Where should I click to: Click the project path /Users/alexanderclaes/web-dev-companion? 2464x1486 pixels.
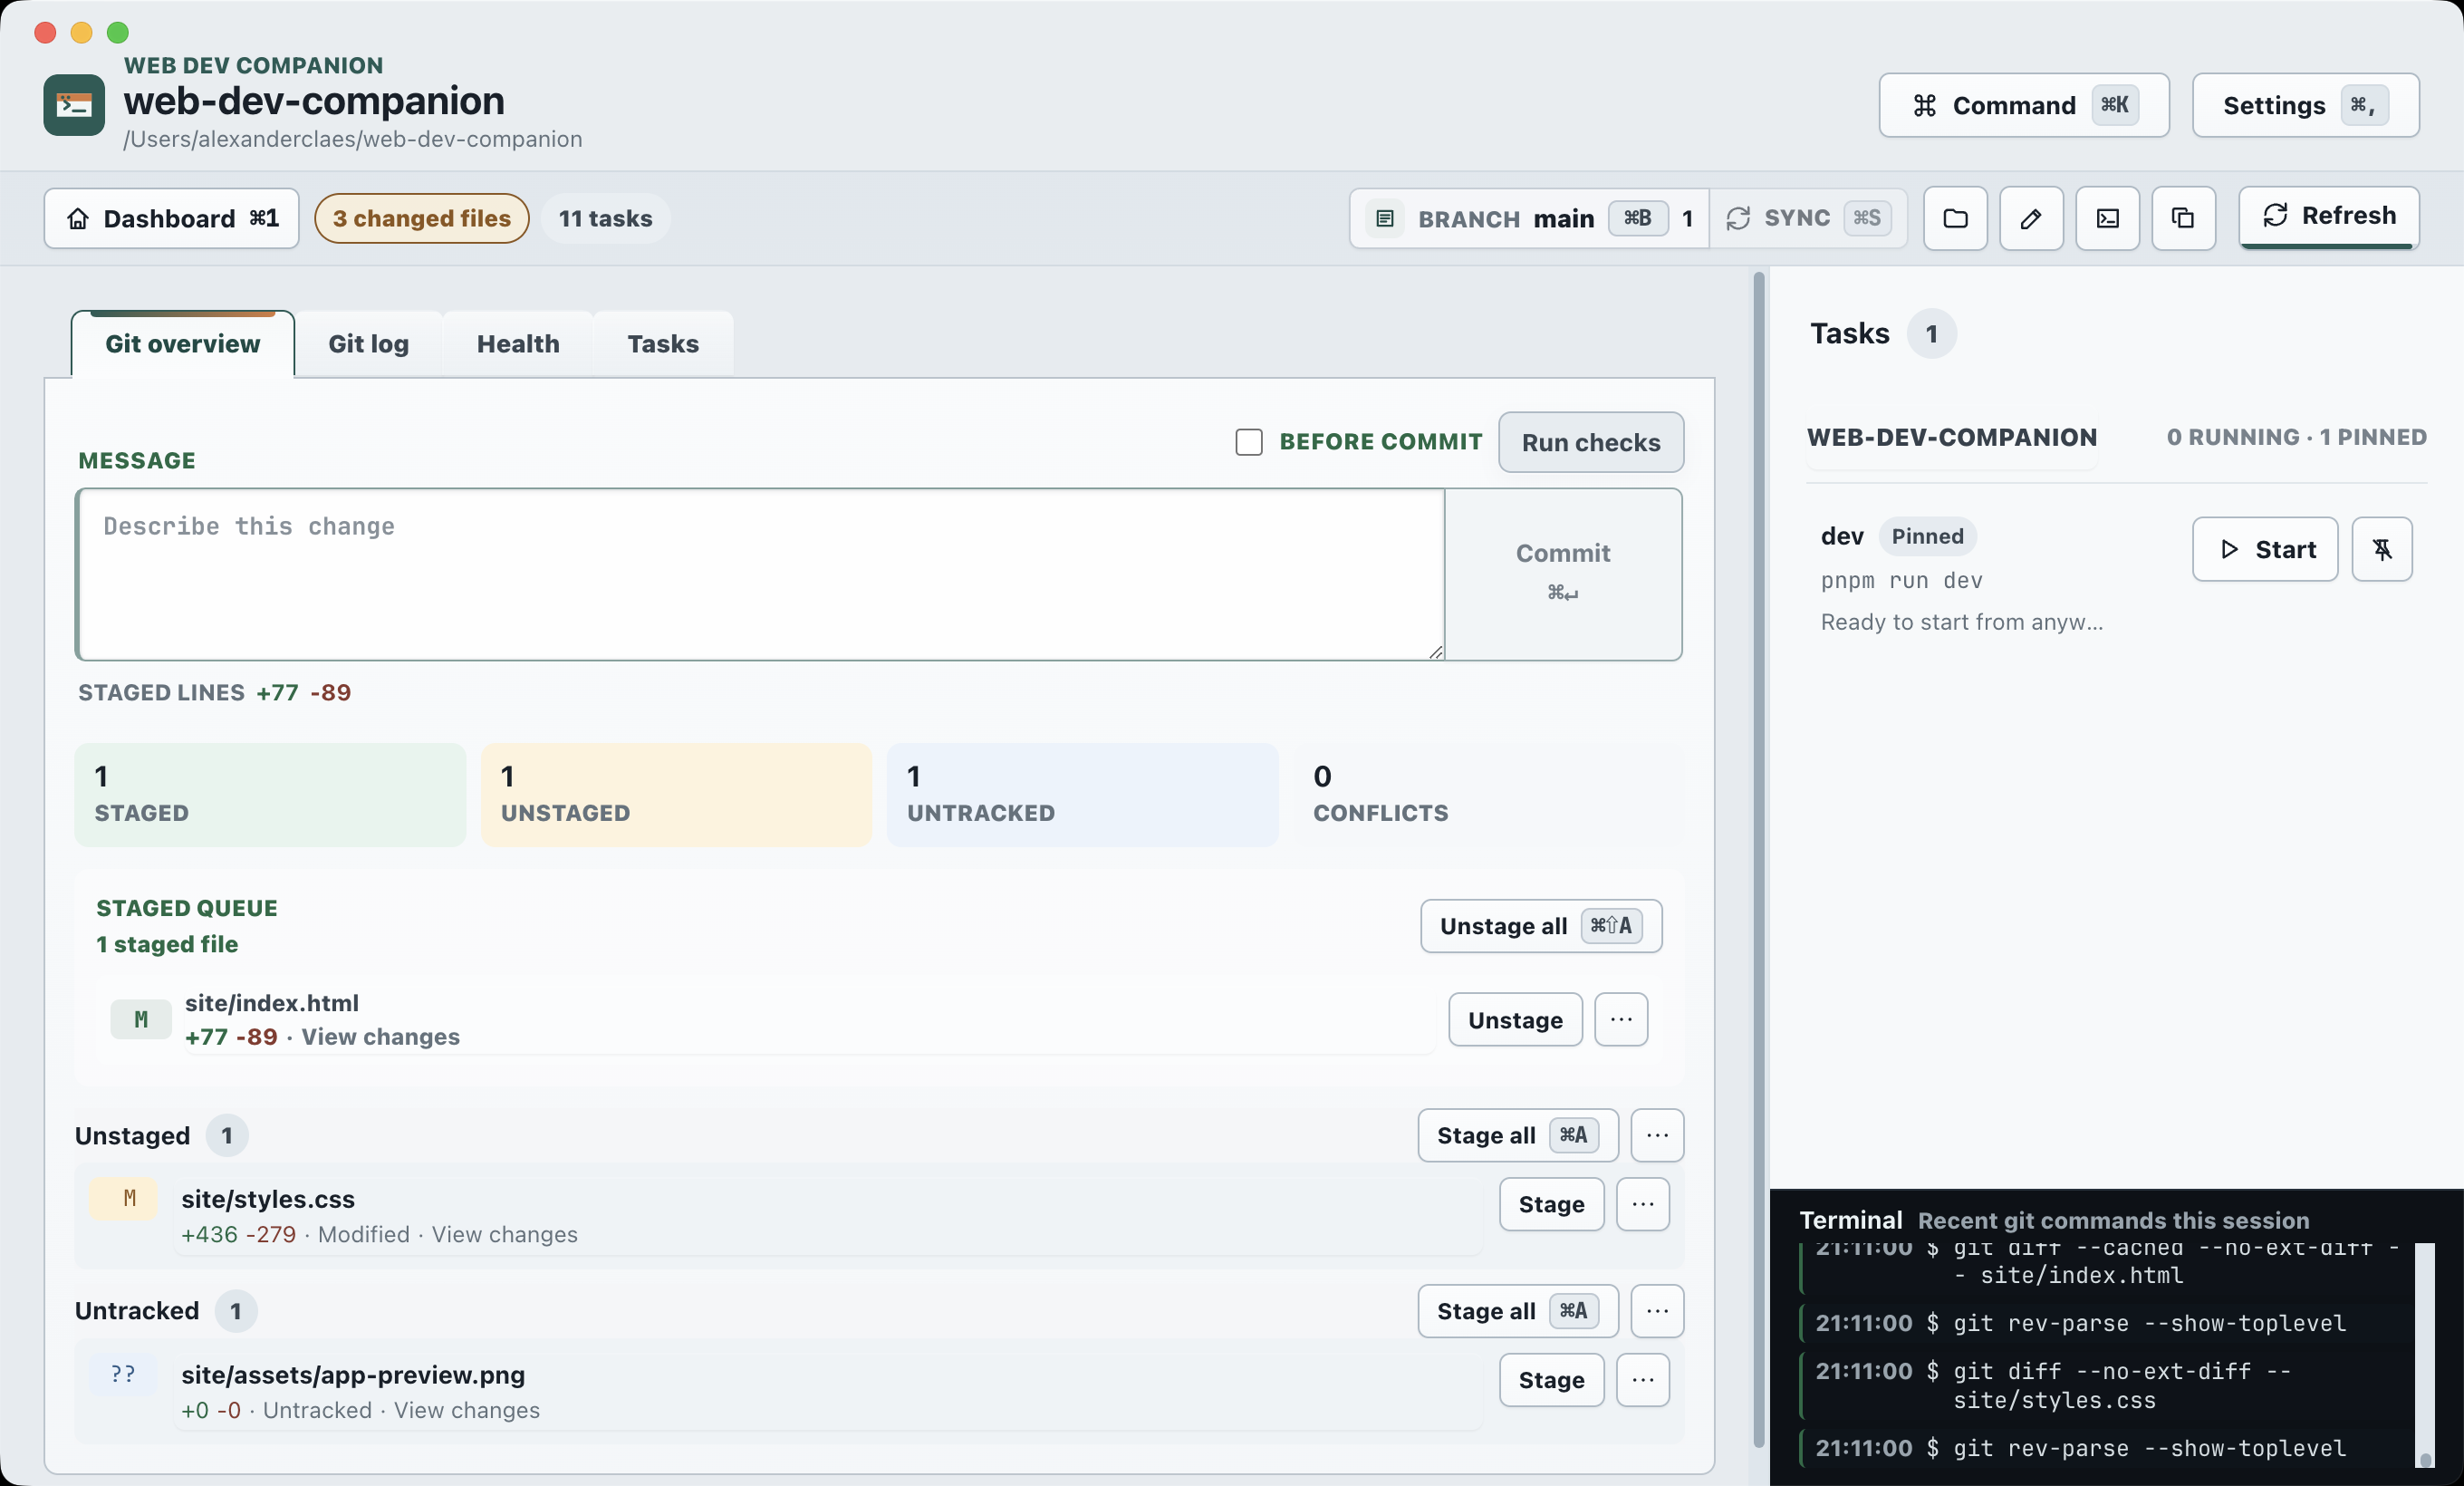[x=353, y=139]
